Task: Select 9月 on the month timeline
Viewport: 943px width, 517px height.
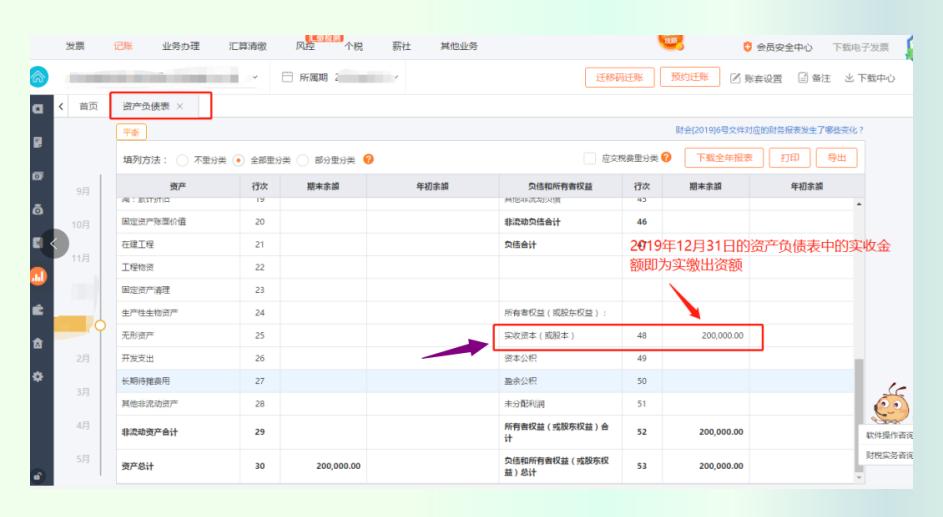Action: (x=82, y=191)
